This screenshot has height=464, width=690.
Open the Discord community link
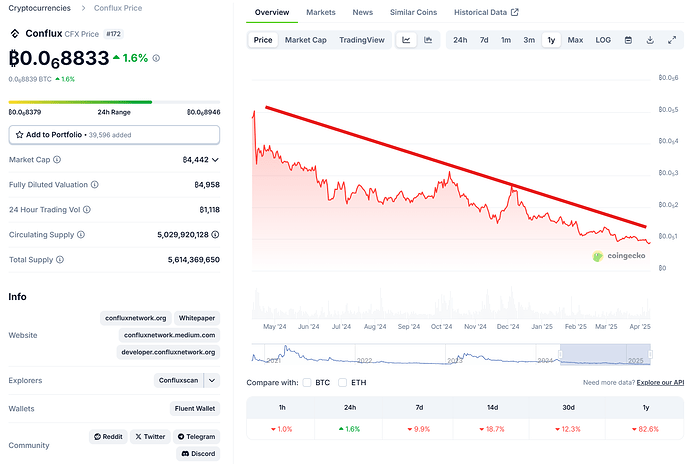click(198, 453)
